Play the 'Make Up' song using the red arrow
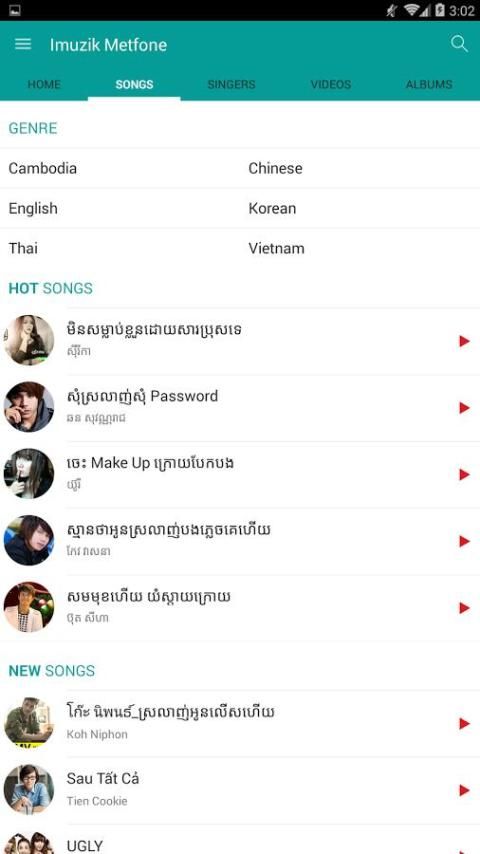The image size is (480, 854). click(464, 474)
